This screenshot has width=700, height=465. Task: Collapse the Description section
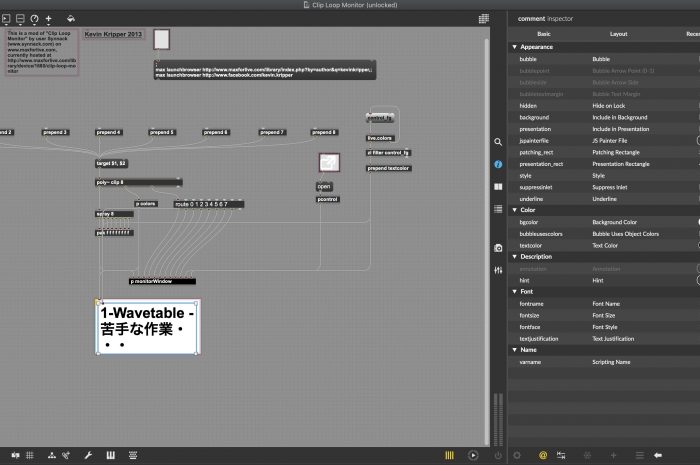(514, 257)
